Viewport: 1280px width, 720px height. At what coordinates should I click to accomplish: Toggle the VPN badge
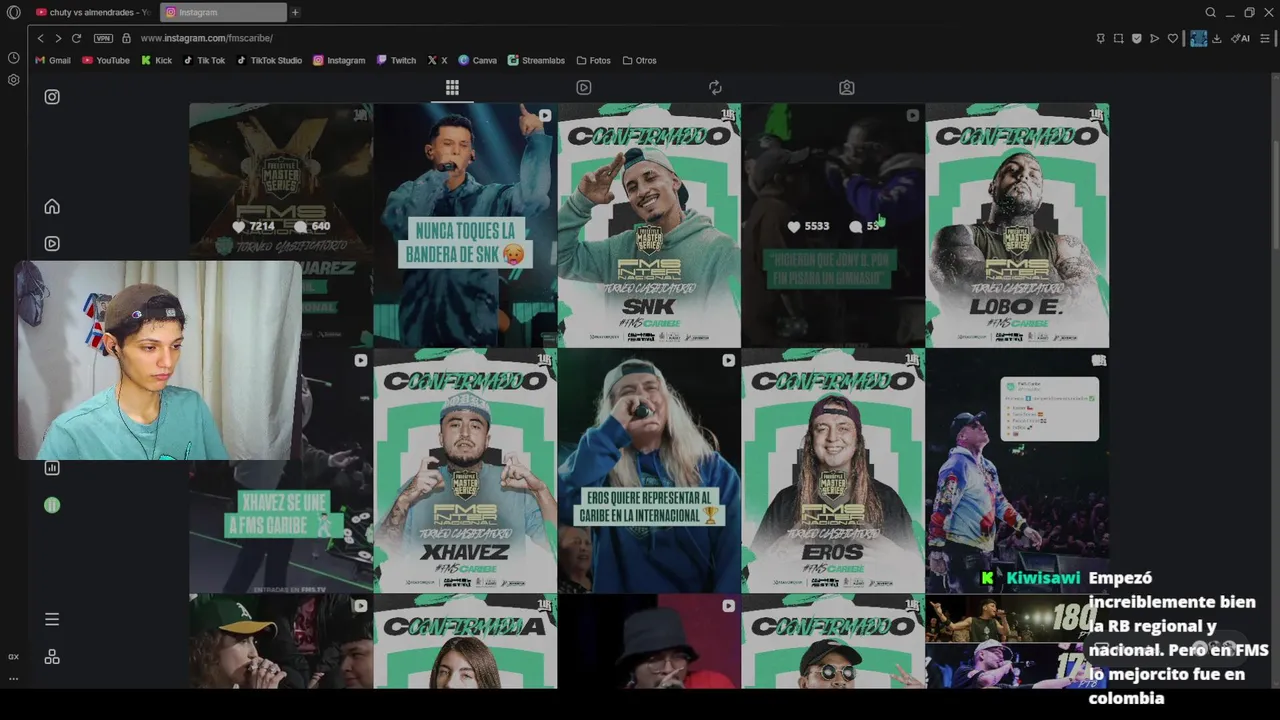click(x=103, y=38)
